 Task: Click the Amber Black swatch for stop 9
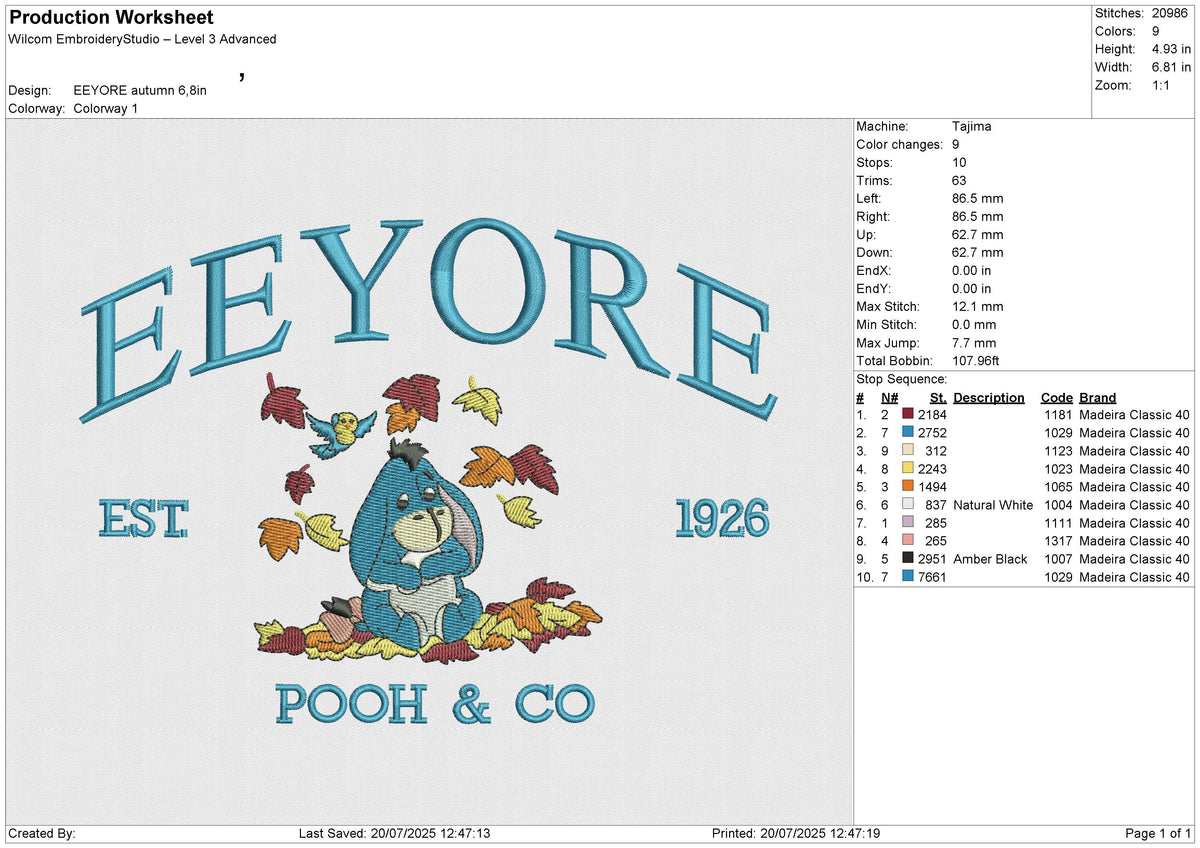point(908,559)
